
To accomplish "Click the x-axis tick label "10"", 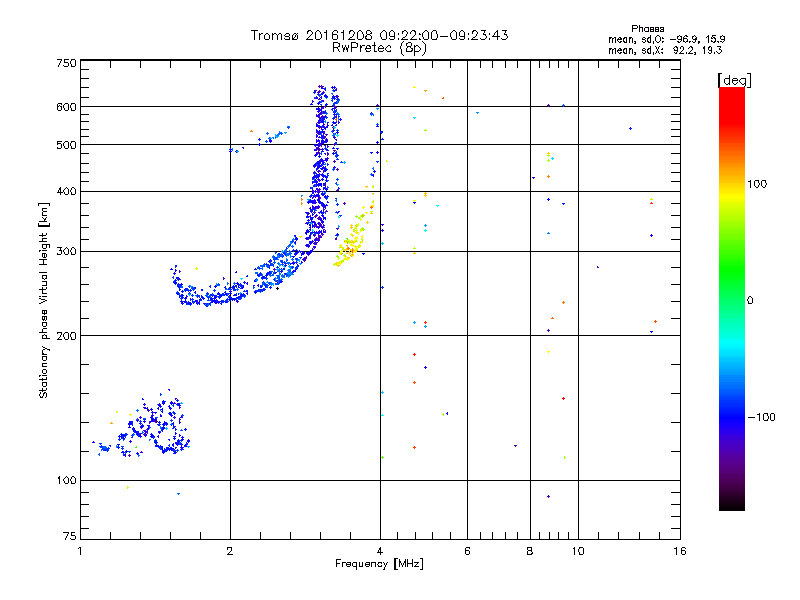I will coord(578,551).
